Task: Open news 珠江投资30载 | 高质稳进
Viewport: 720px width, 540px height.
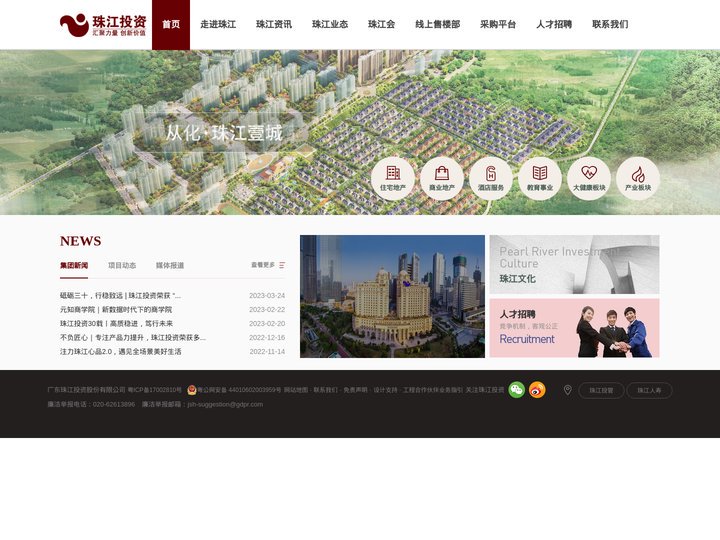Action: (116, 323)
